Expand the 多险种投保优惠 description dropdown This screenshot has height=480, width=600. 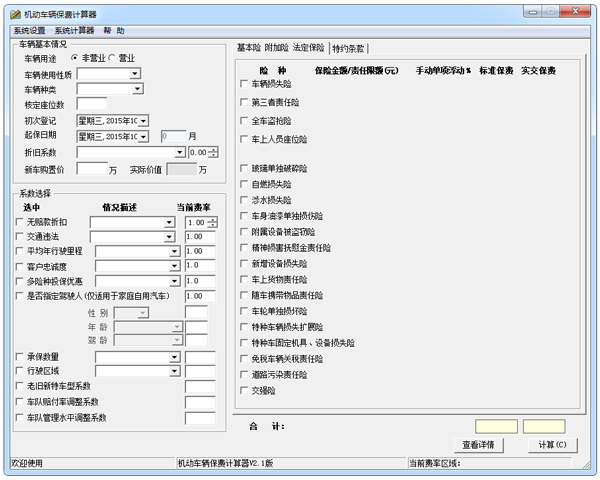point(174,281)
